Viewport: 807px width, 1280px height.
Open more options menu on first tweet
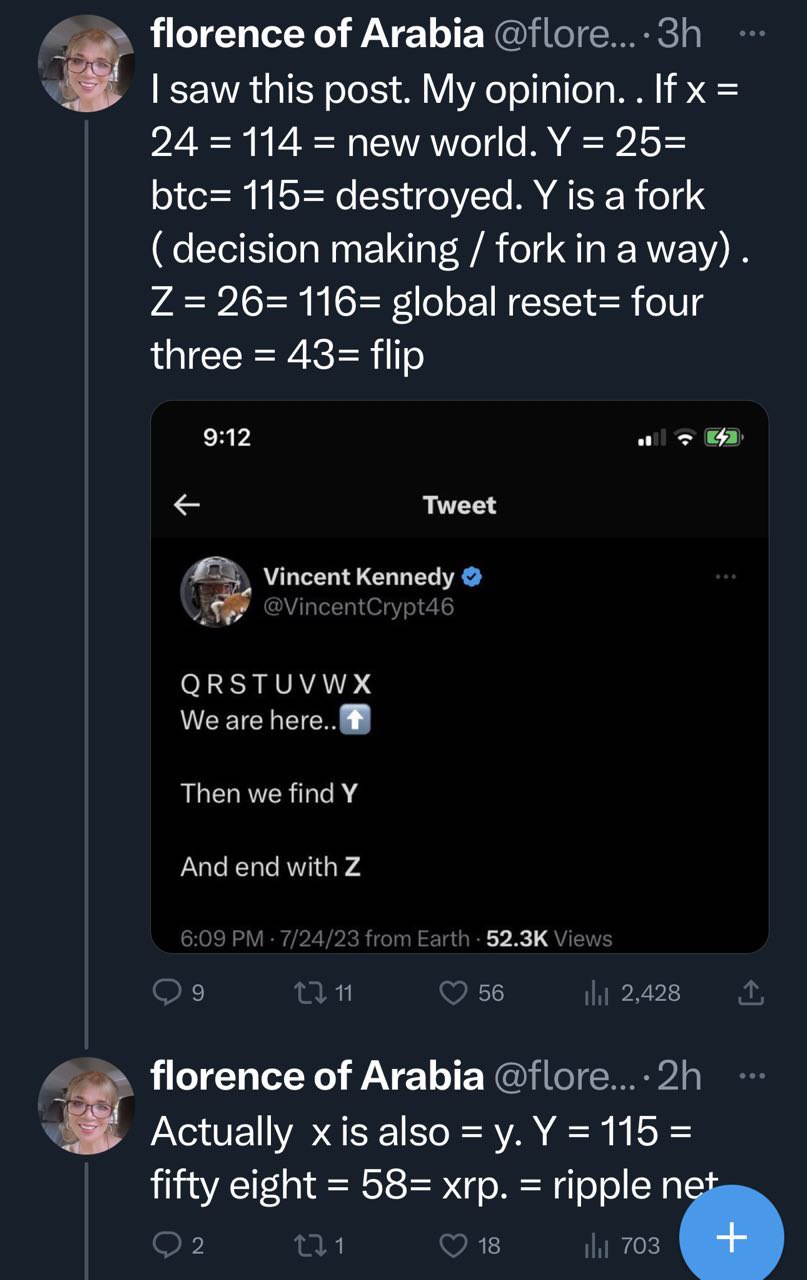(x=750, y=34)
